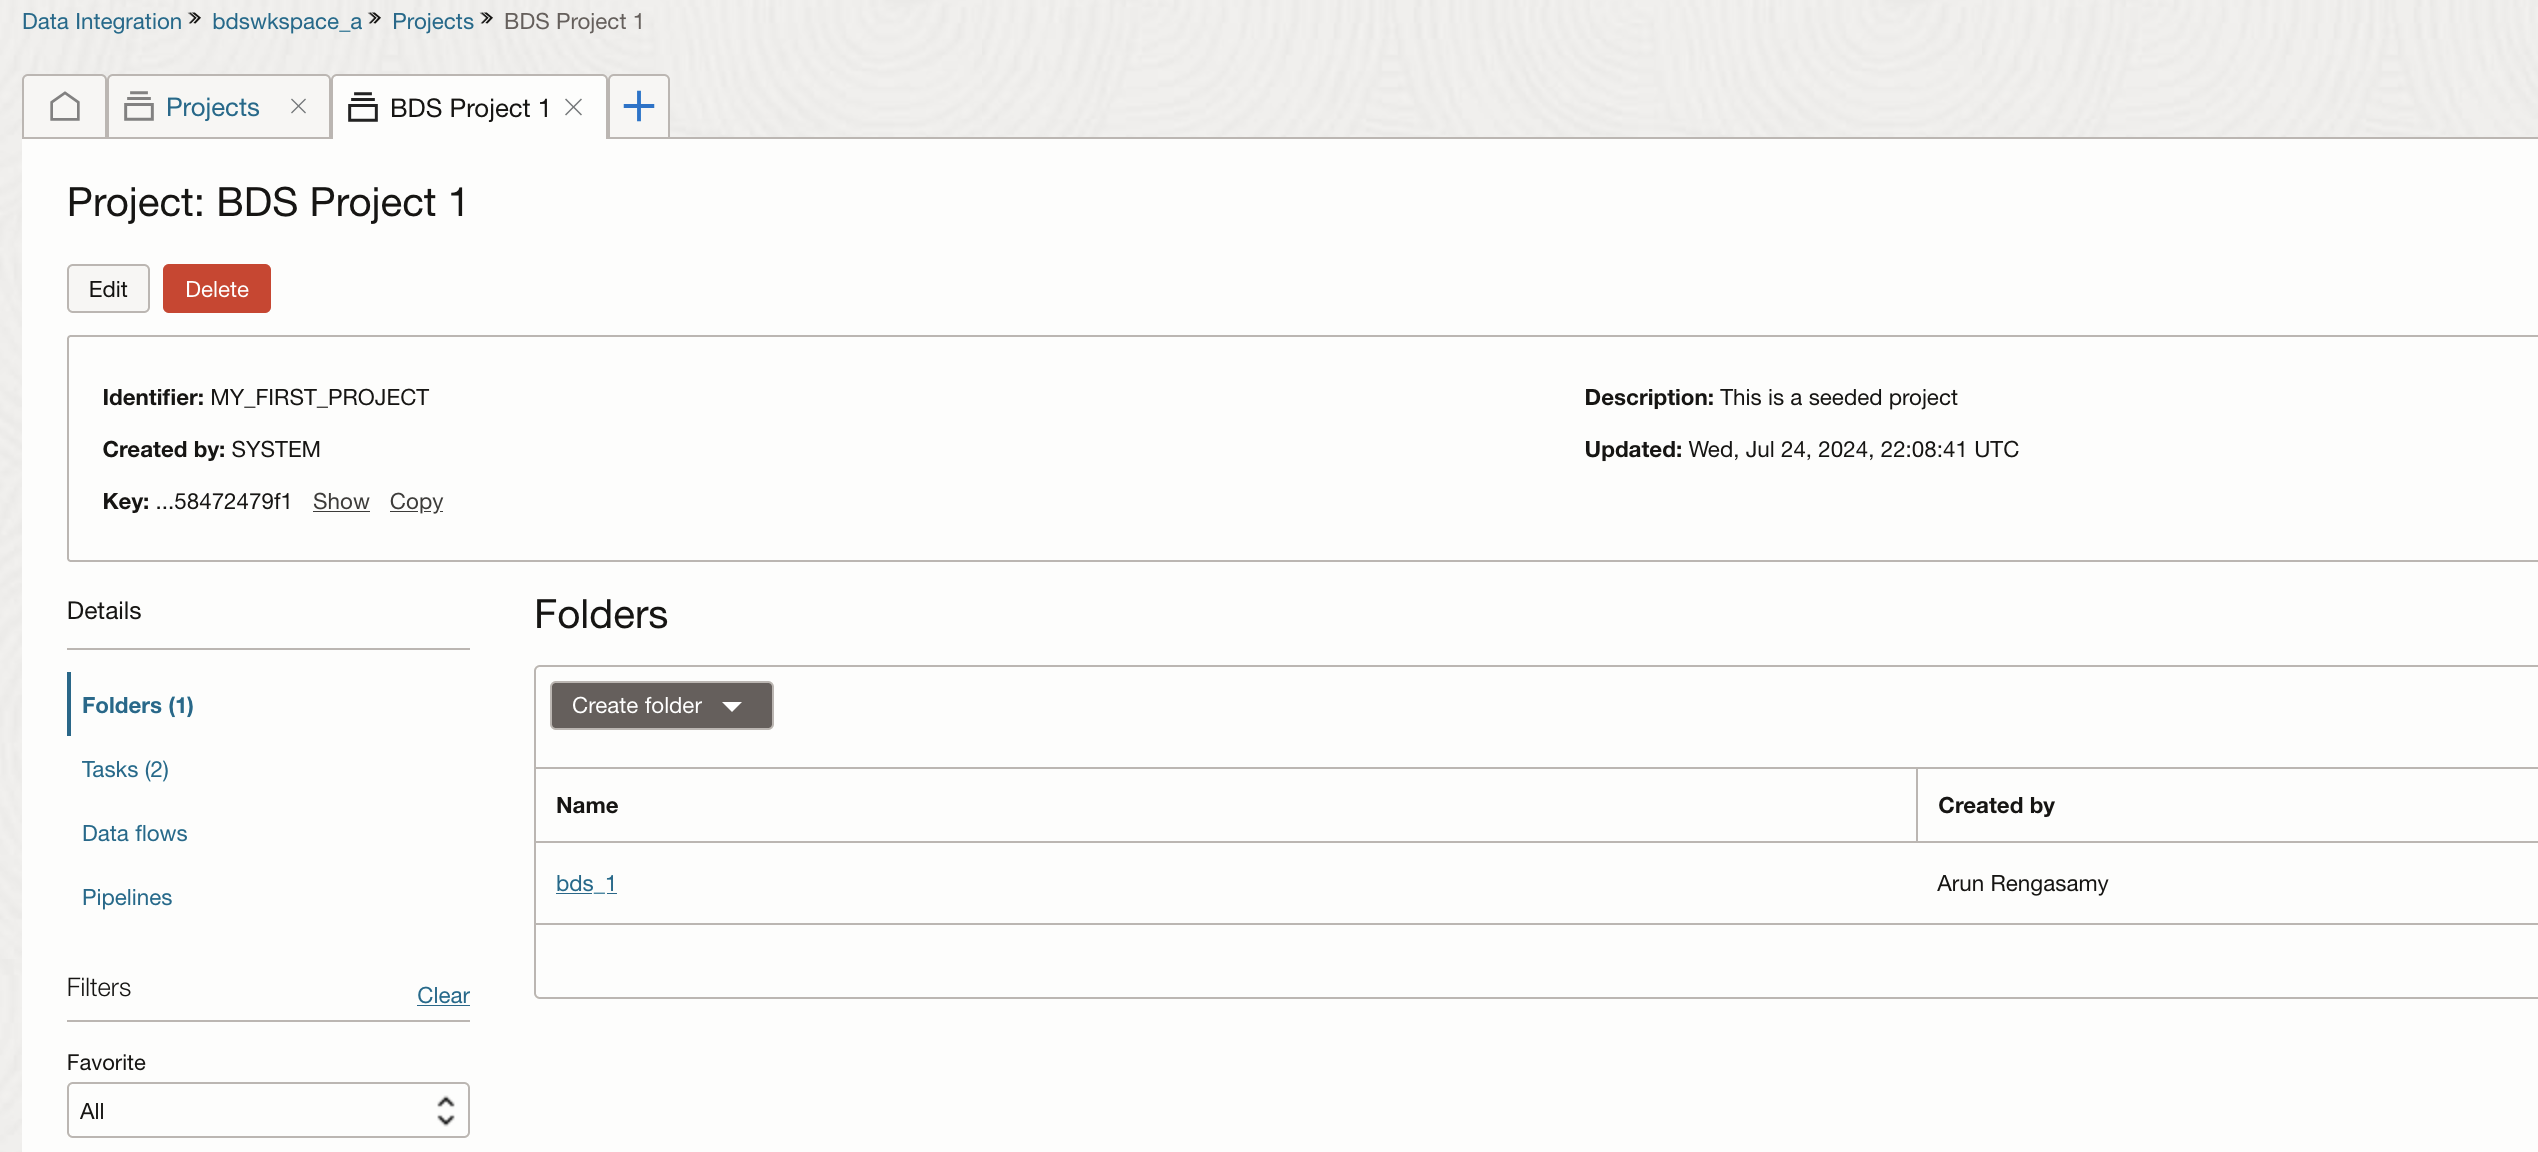Copy the project key

pyautogui.click(x=416, y=501)
